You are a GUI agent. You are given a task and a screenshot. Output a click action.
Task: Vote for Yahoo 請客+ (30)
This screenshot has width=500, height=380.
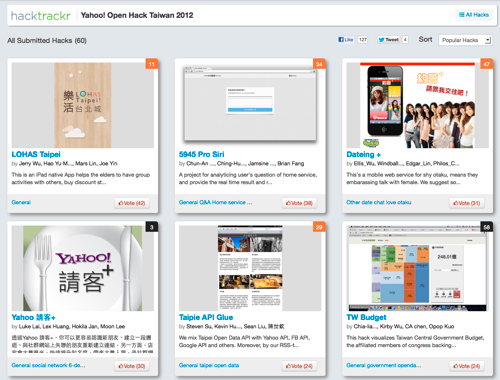point(132,366)
